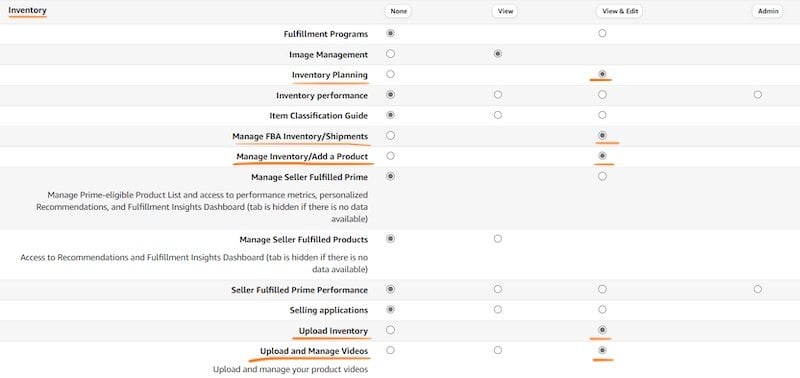
Task: Select View for Inventory performance
Action: click(497, 94)
